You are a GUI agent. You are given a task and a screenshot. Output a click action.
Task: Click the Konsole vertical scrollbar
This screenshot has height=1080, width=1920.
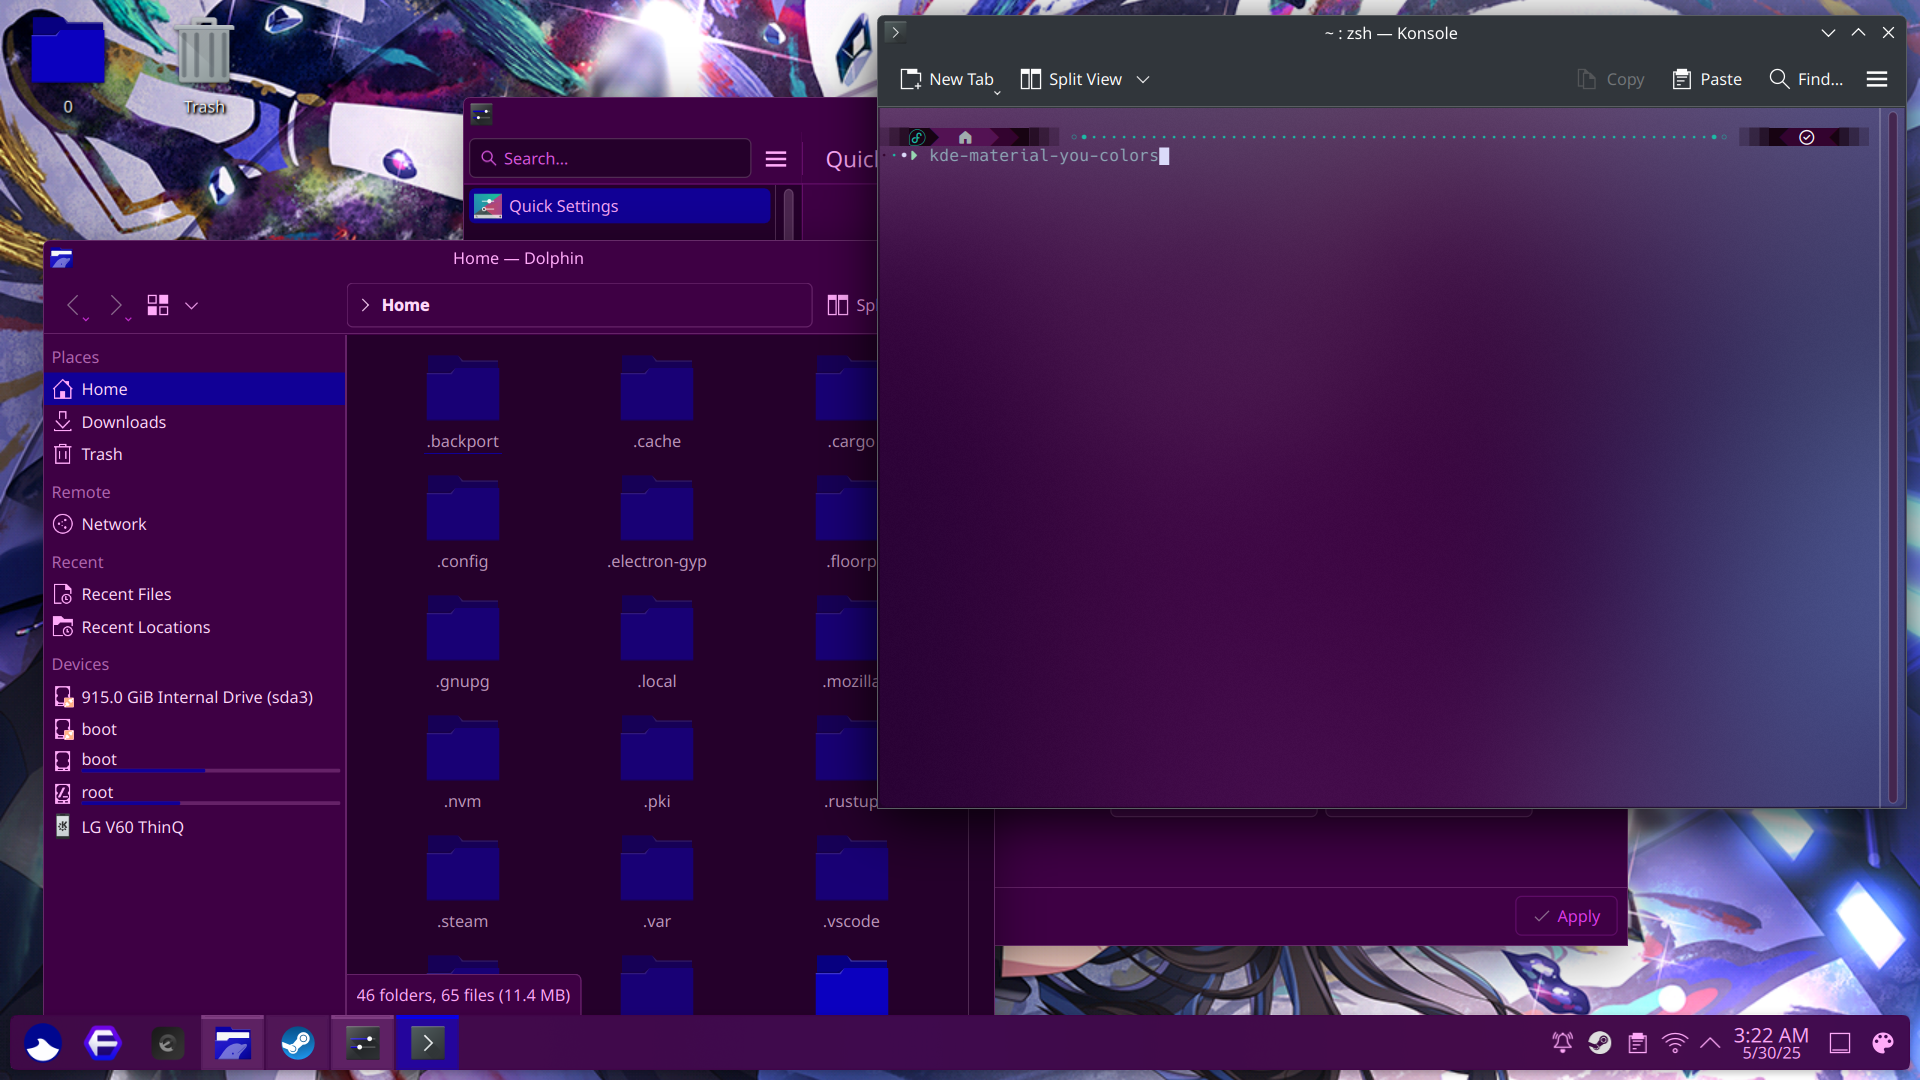[1891, 457]
